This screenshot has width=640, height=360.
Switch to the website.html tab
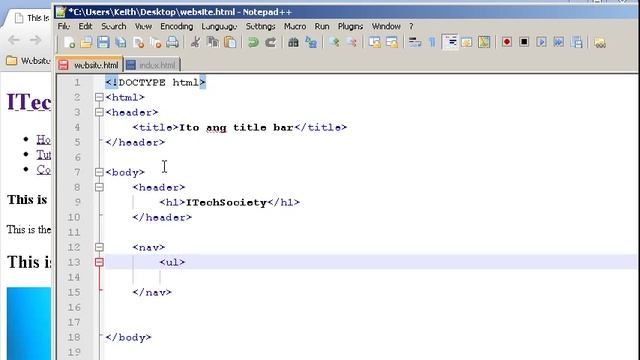click(89, 64)
